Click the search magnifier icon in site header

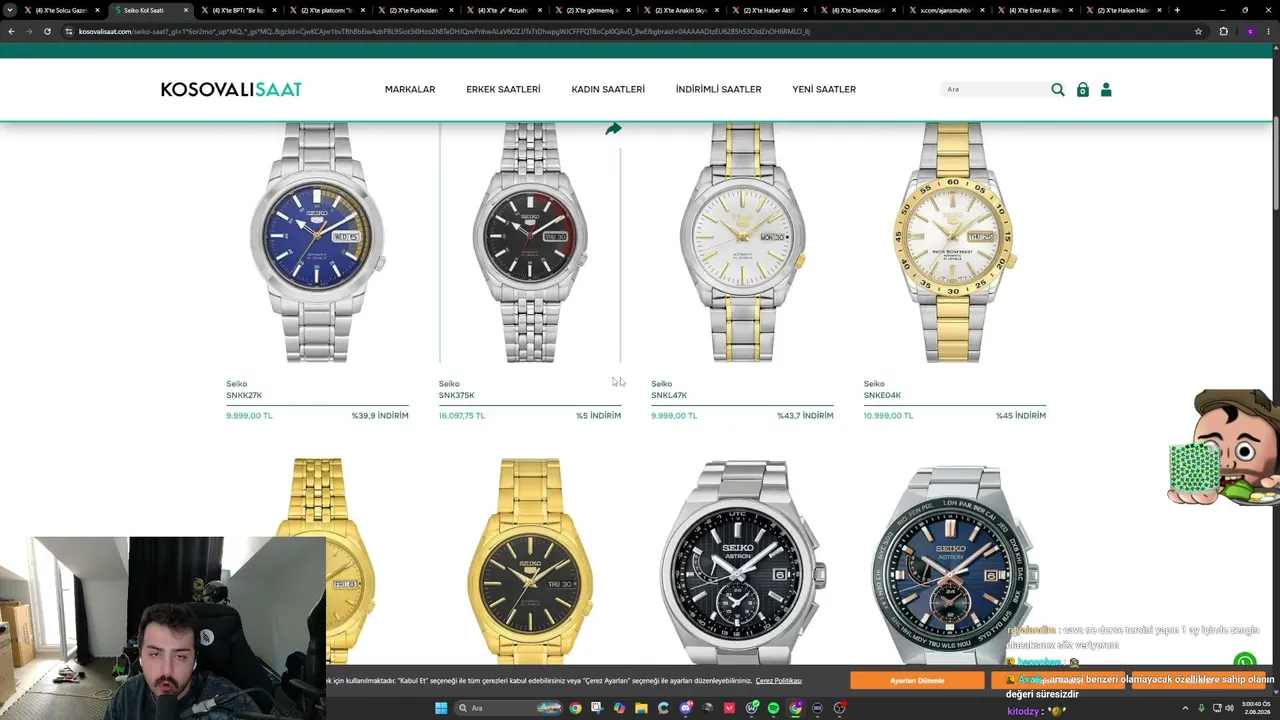[x=1058, y=90]
